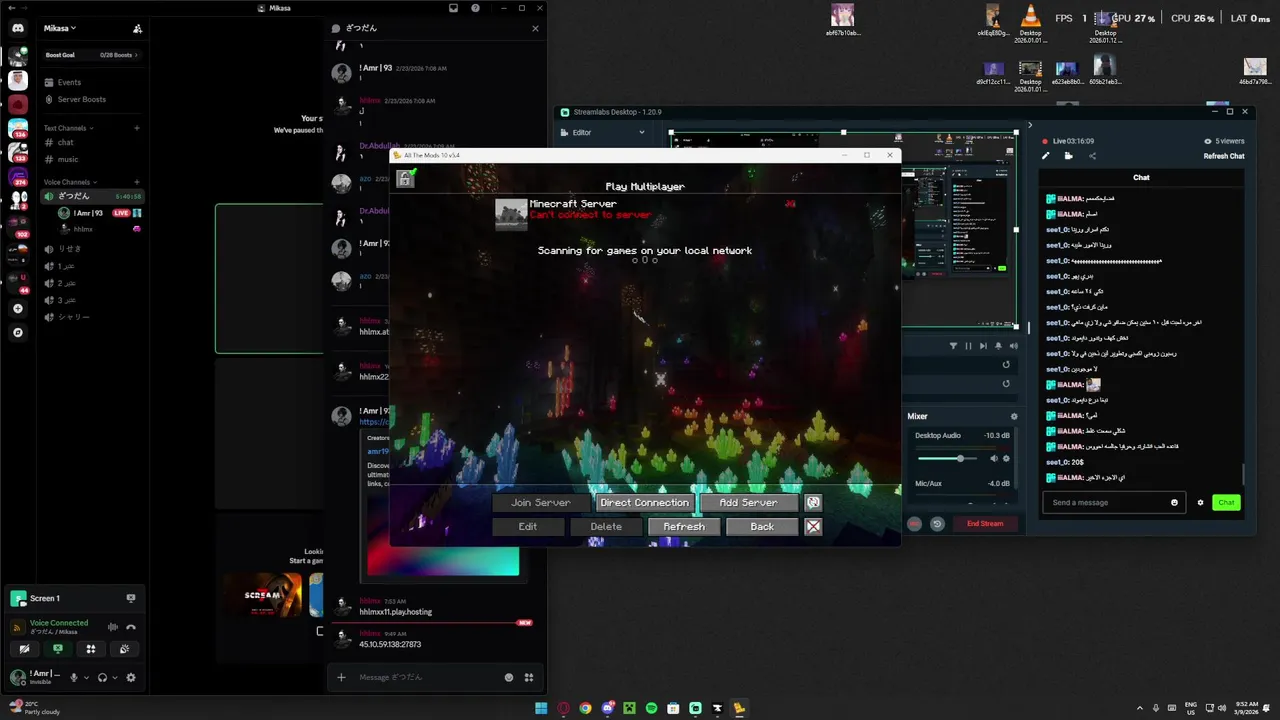Expand Boost Goal arrow
The width and height of the screenshot is (1280, 720).
pos(136,55)
